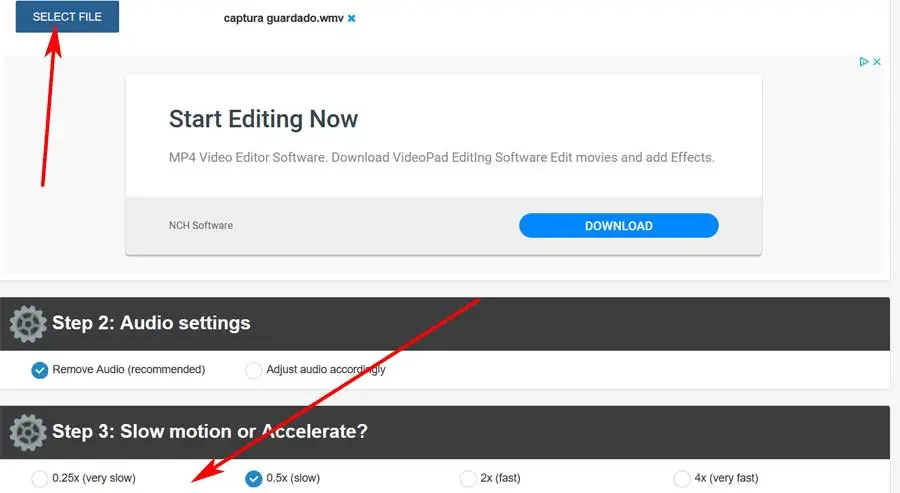Click the captura guardado.wmv file name

coord(282,18)
